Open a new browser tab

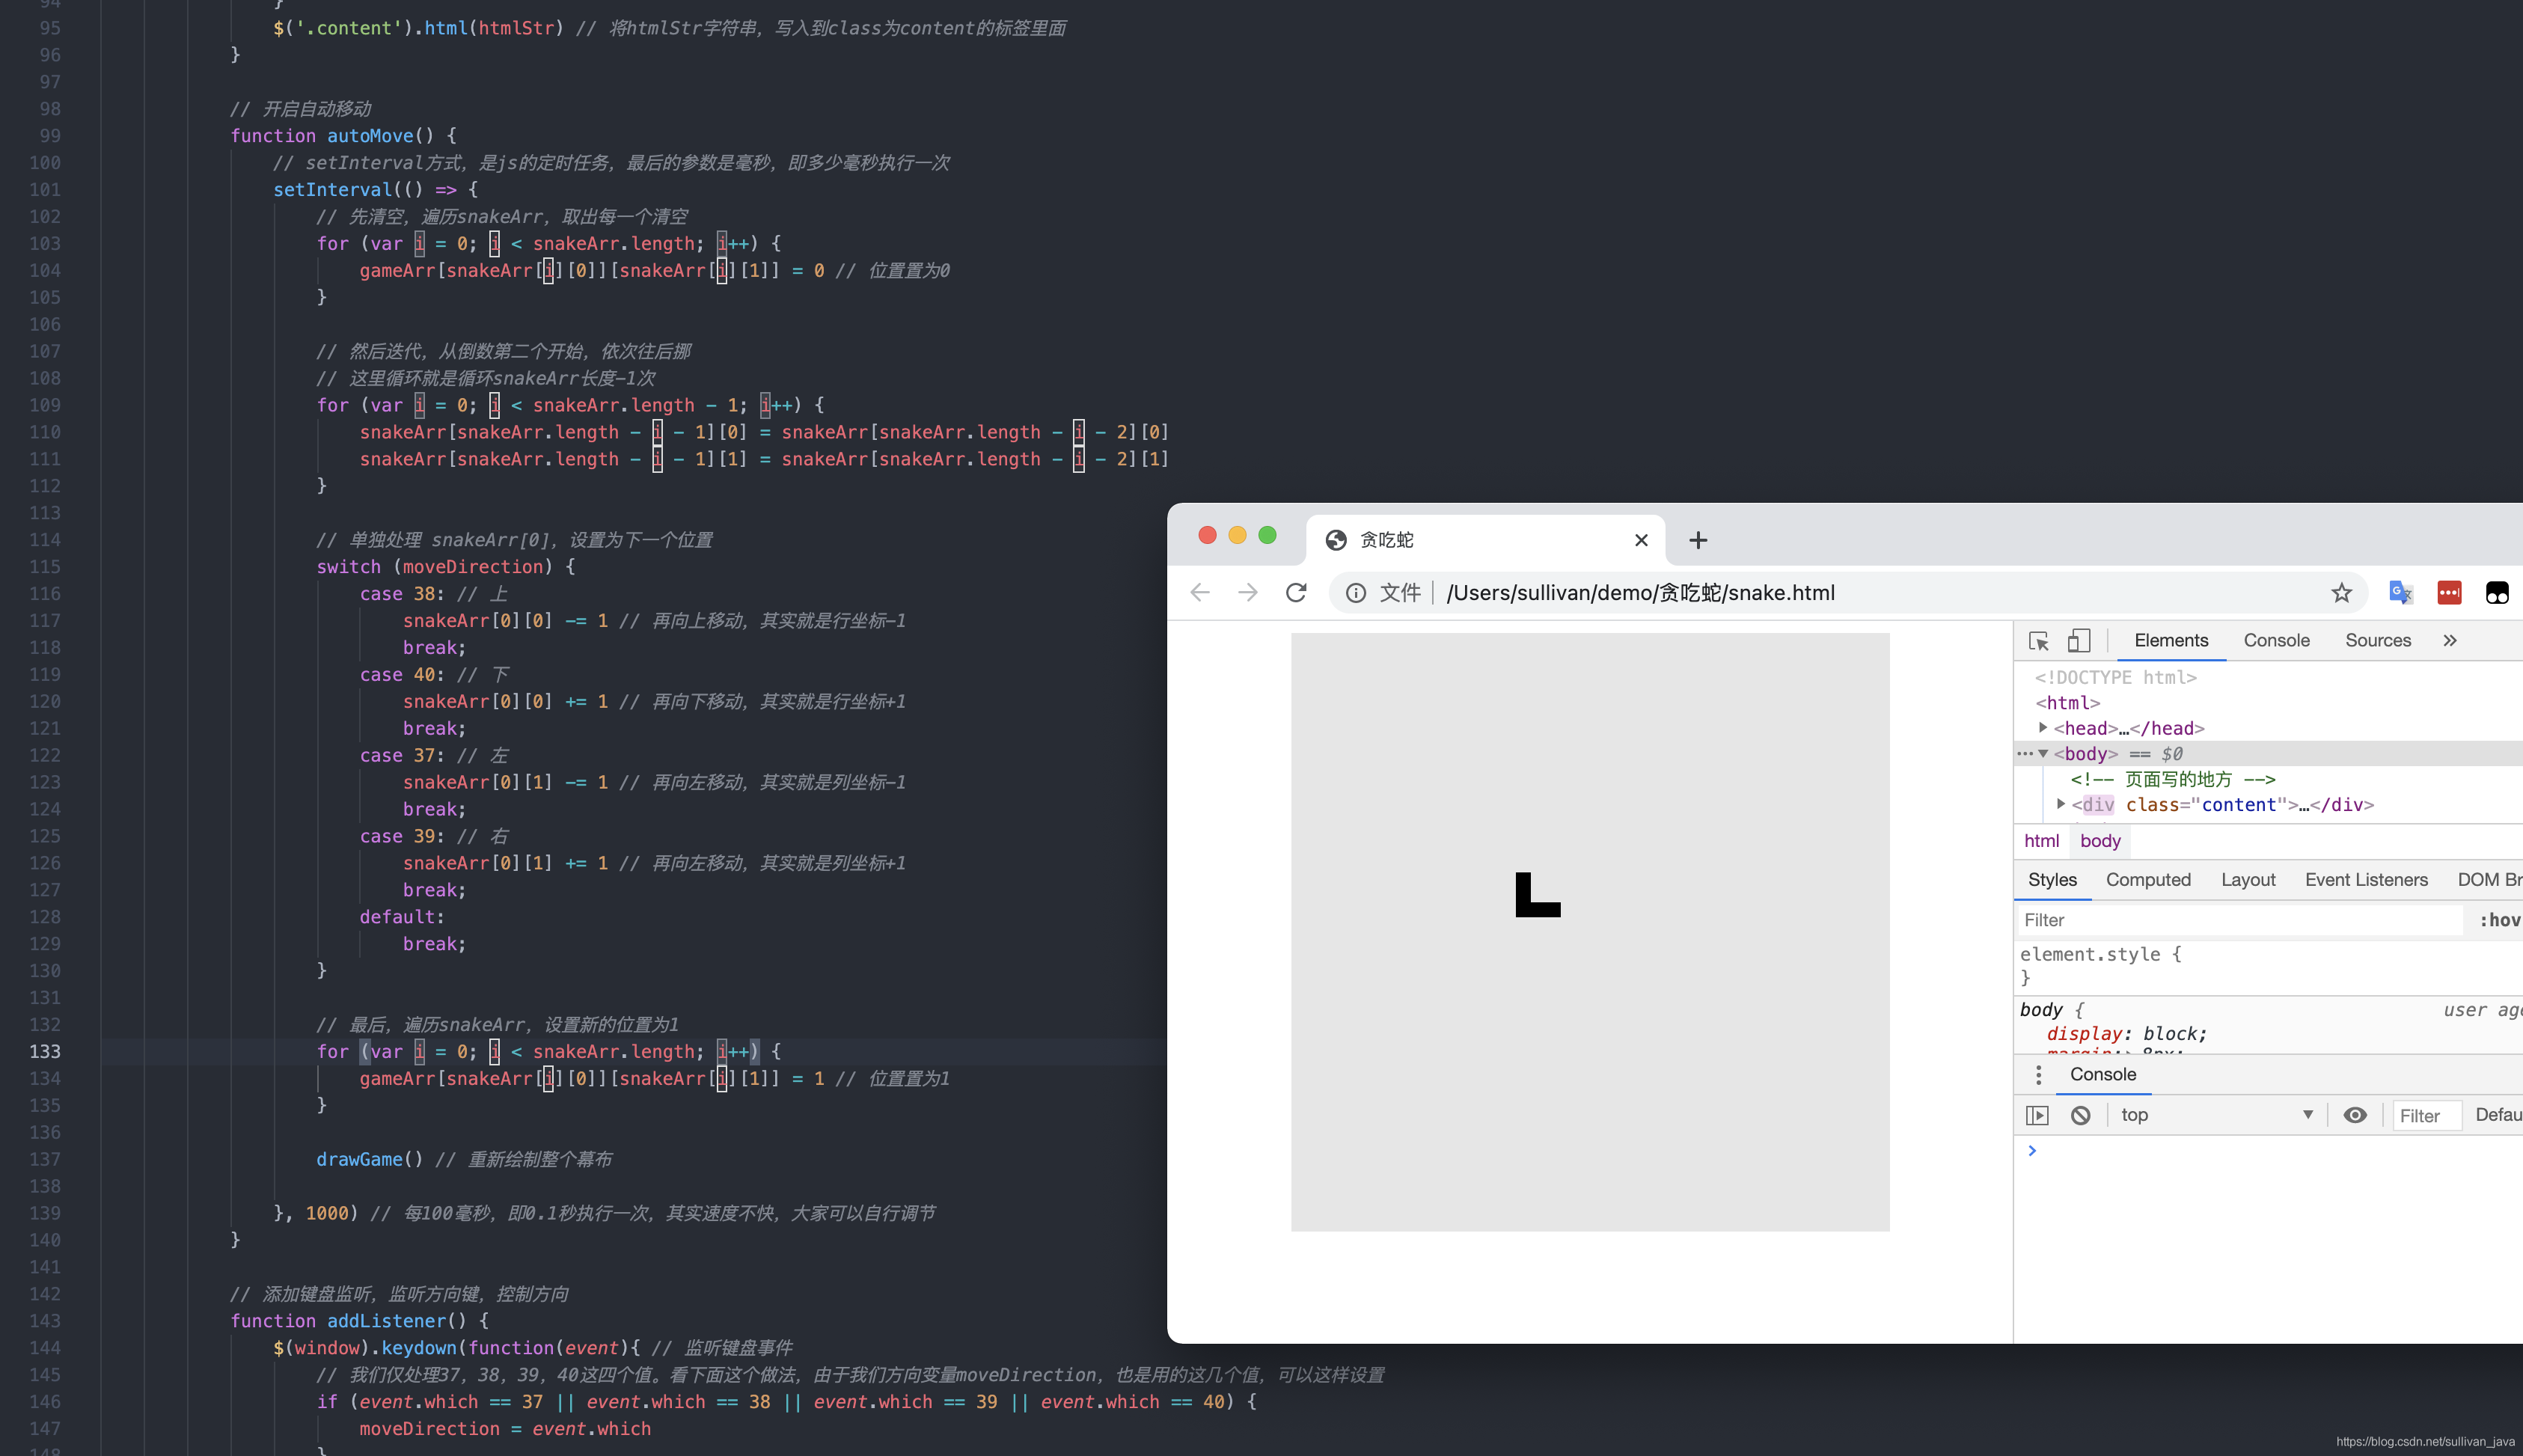click(1698, 540)
